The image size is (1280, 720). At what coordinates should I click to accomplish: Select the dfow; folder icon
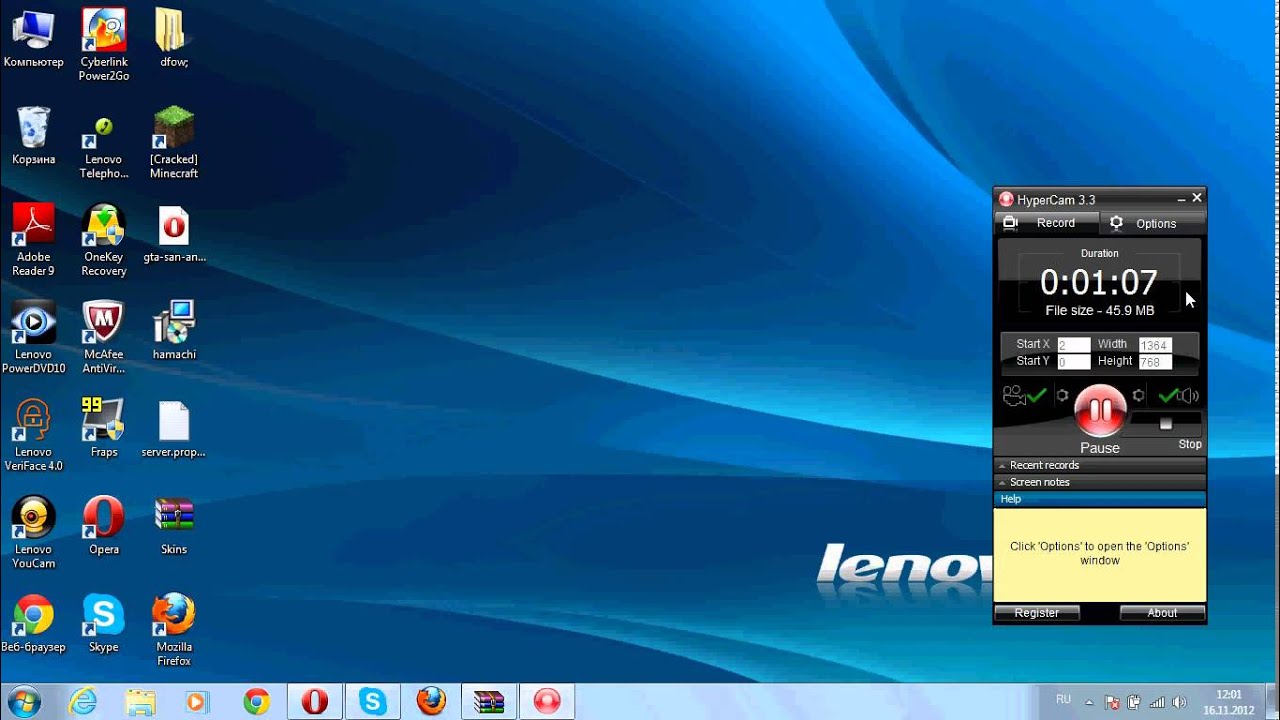click(x=174, y=38)
